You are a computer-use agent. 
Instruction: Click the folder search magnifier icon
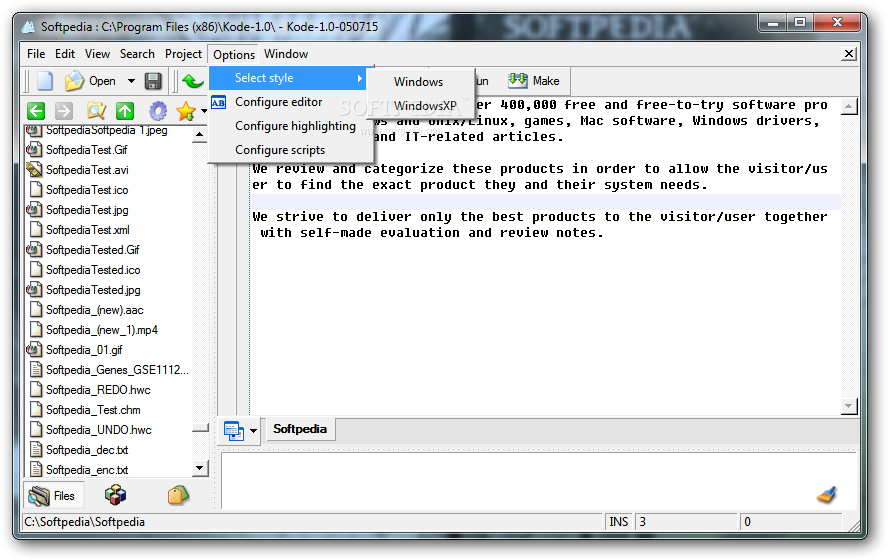[96, 110]
